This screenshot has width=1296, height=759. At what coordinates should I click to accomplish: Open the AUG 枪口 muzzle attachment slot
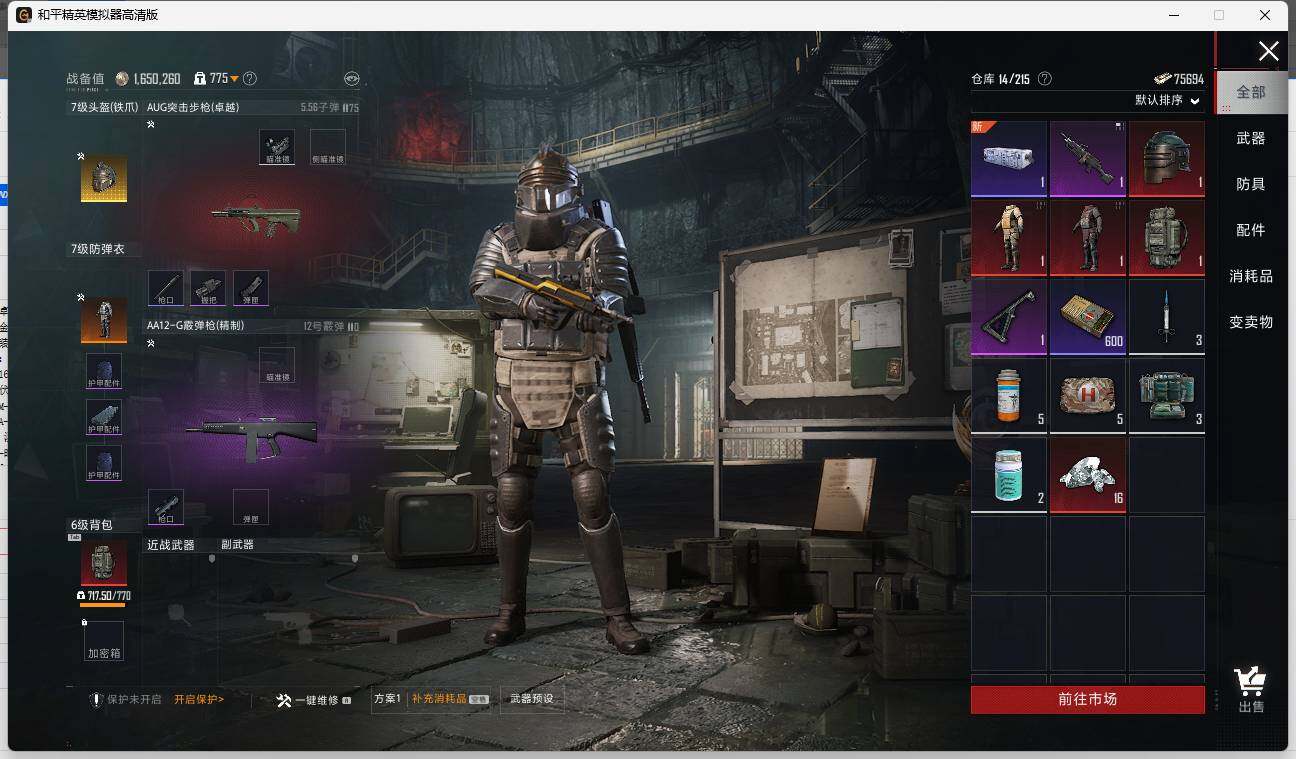click(x=166, y=288)
